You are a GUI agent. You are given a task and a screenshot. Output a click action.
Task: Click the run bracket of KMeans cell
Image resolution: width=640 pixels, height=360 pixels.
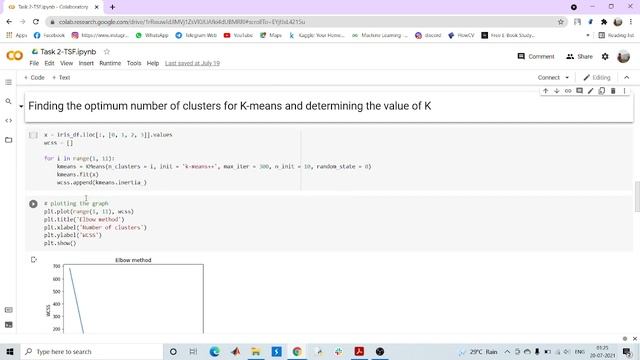coord(33,135)
